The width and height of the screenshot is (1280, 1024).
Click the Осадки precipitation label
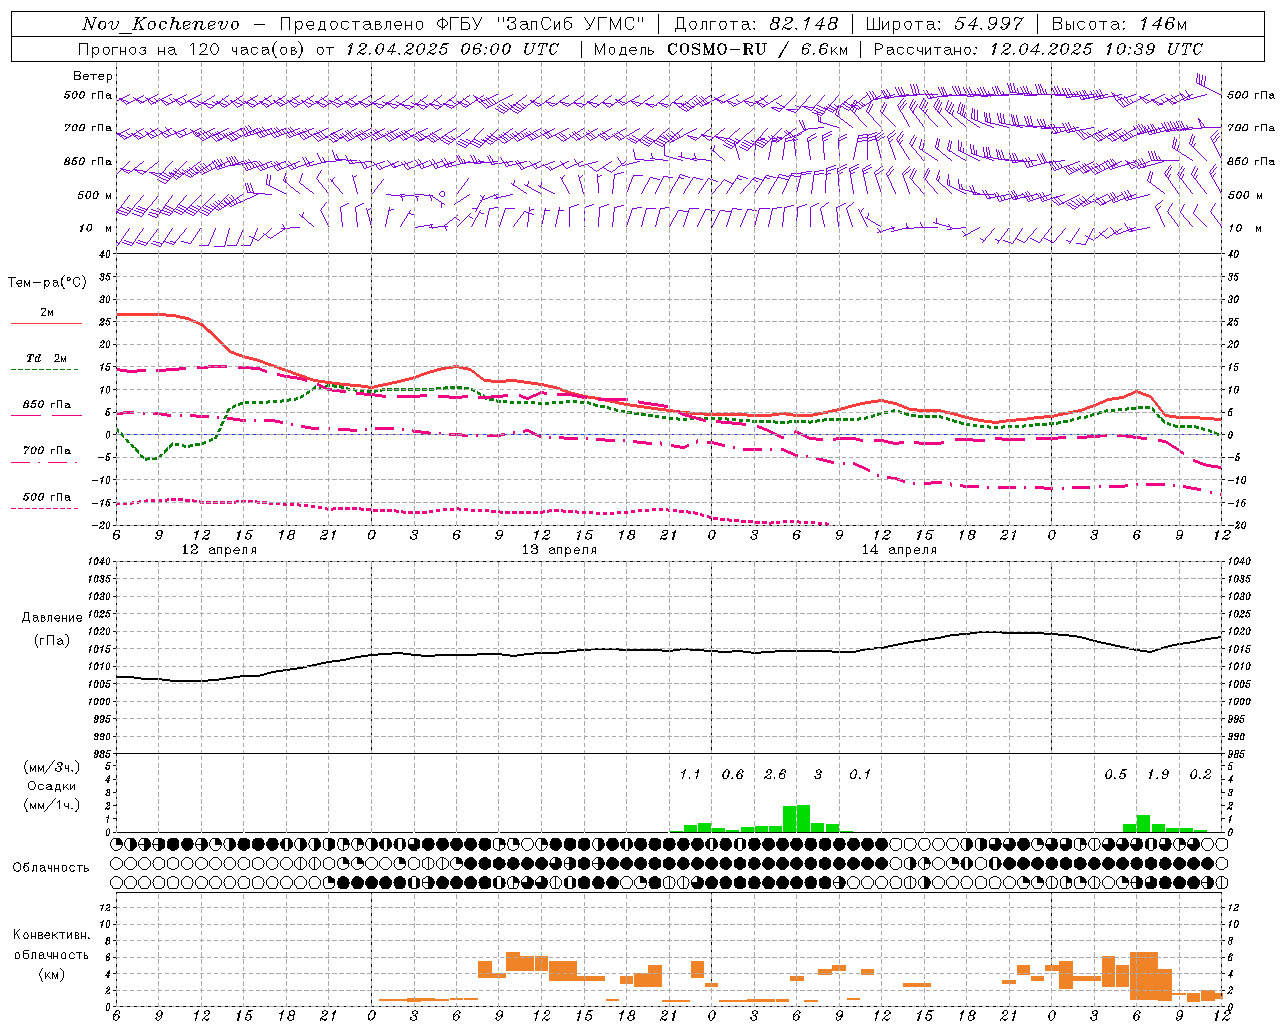(51, 786)
